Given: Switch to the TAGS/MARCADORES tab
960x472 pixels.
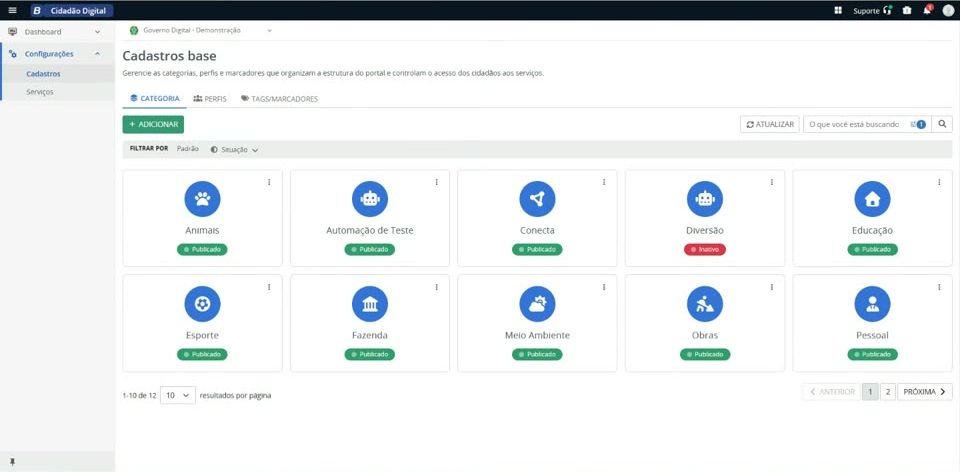Looking at the screenshot, I should (280, 99).
